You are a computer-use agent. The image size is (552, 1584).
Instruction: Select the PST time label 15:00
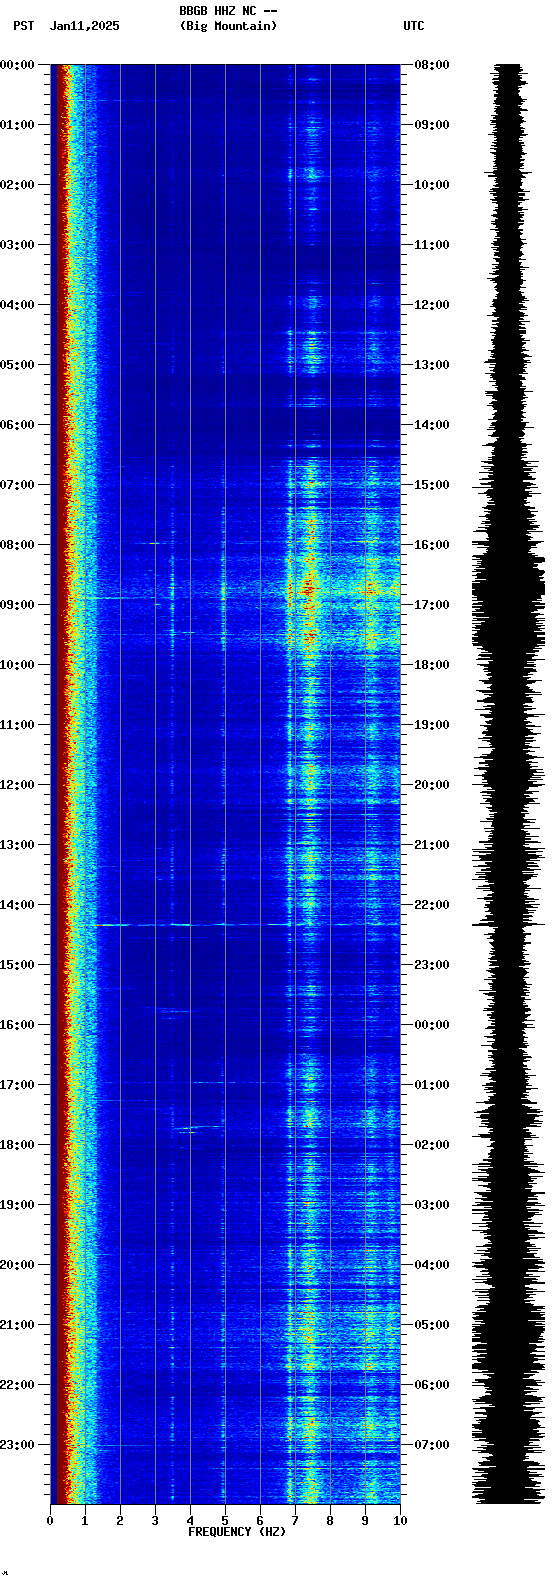tap(17, 965)
